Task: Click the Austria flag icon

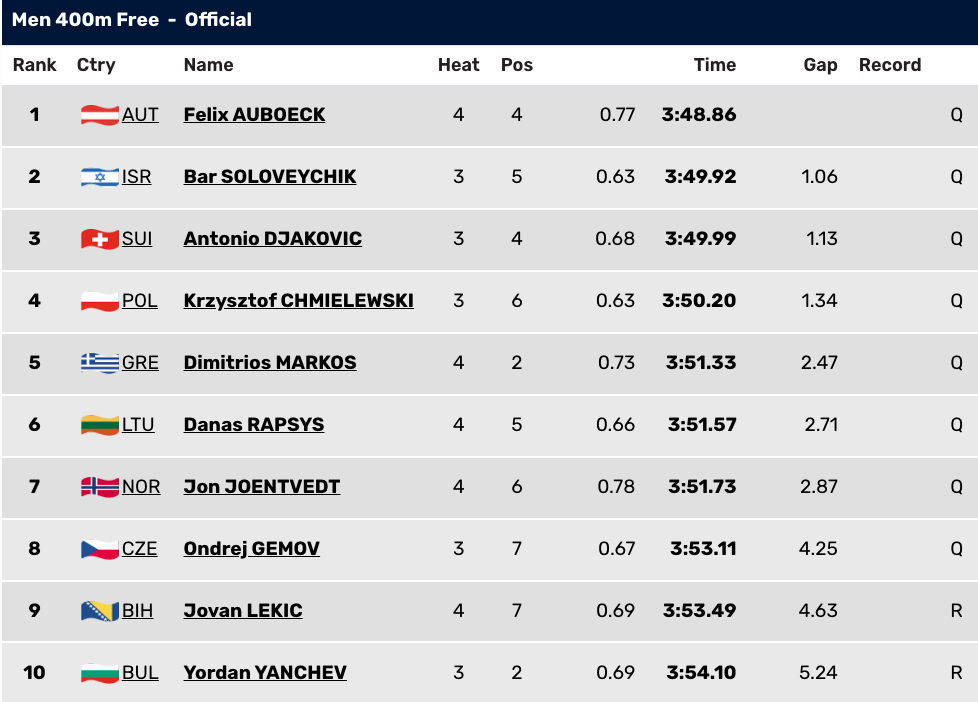Action: [x=100, y=115]
